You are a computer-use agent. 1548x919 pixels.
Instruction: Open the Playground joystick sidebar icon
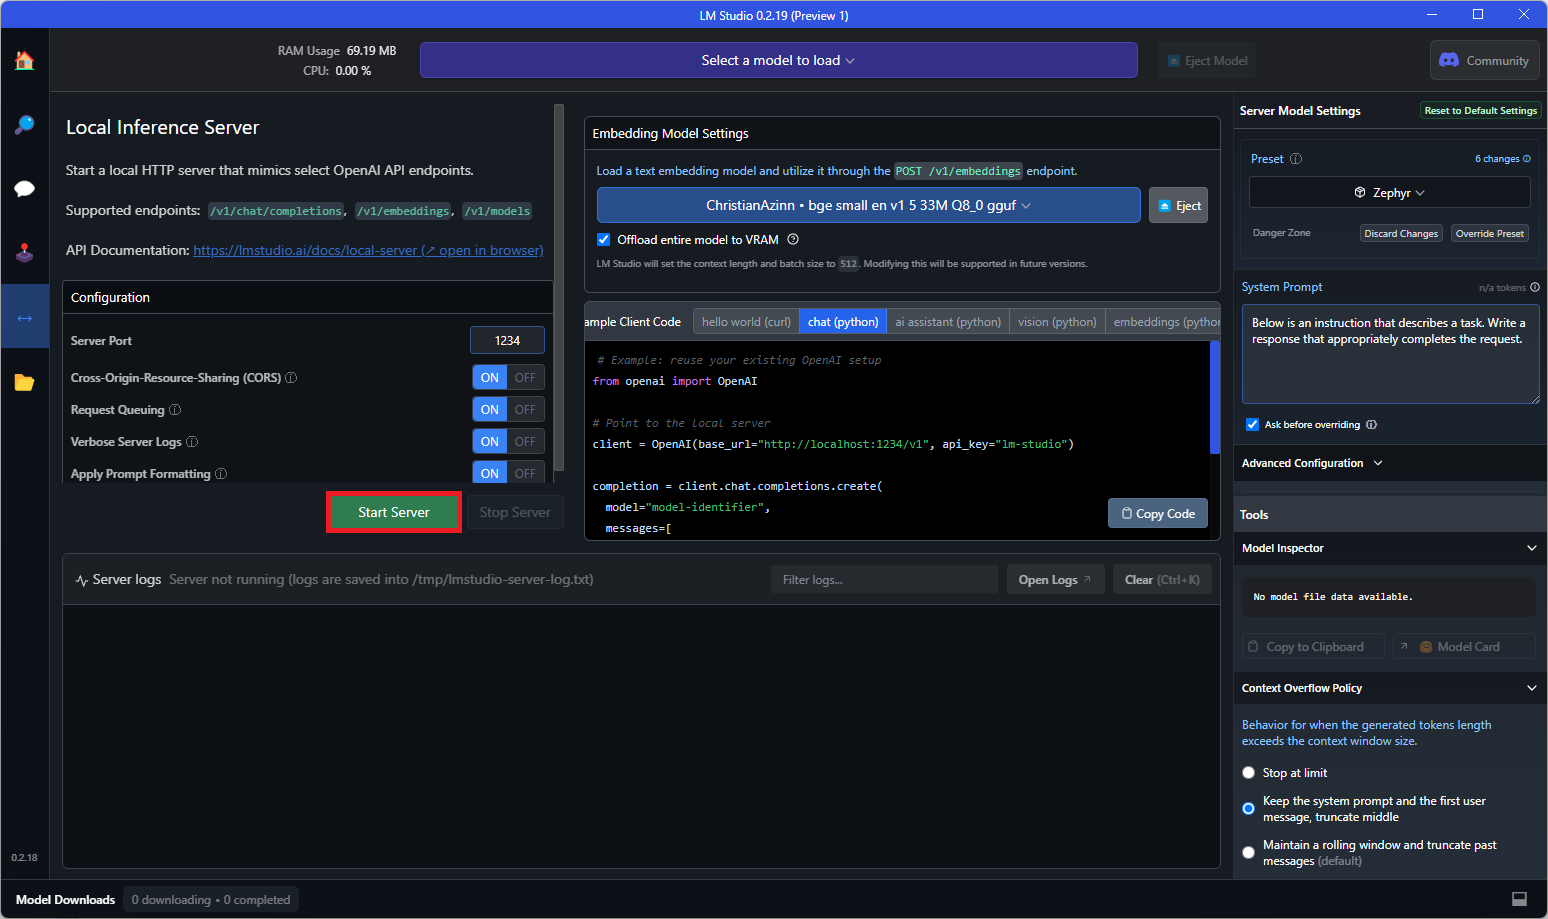point(24,253)
